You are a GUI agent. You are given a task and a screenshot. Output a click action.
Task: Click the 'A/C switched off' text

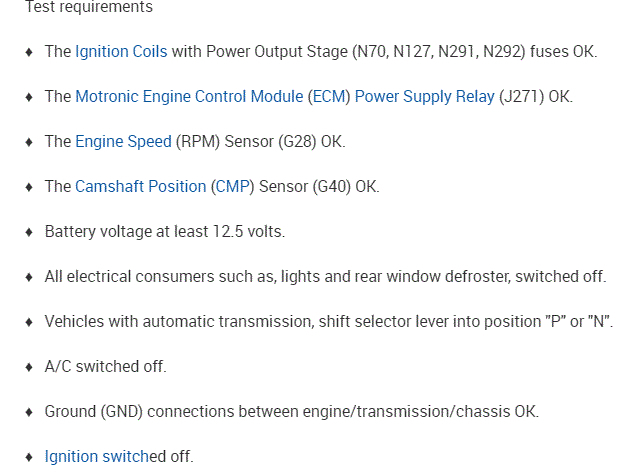(x=105, y=366)
